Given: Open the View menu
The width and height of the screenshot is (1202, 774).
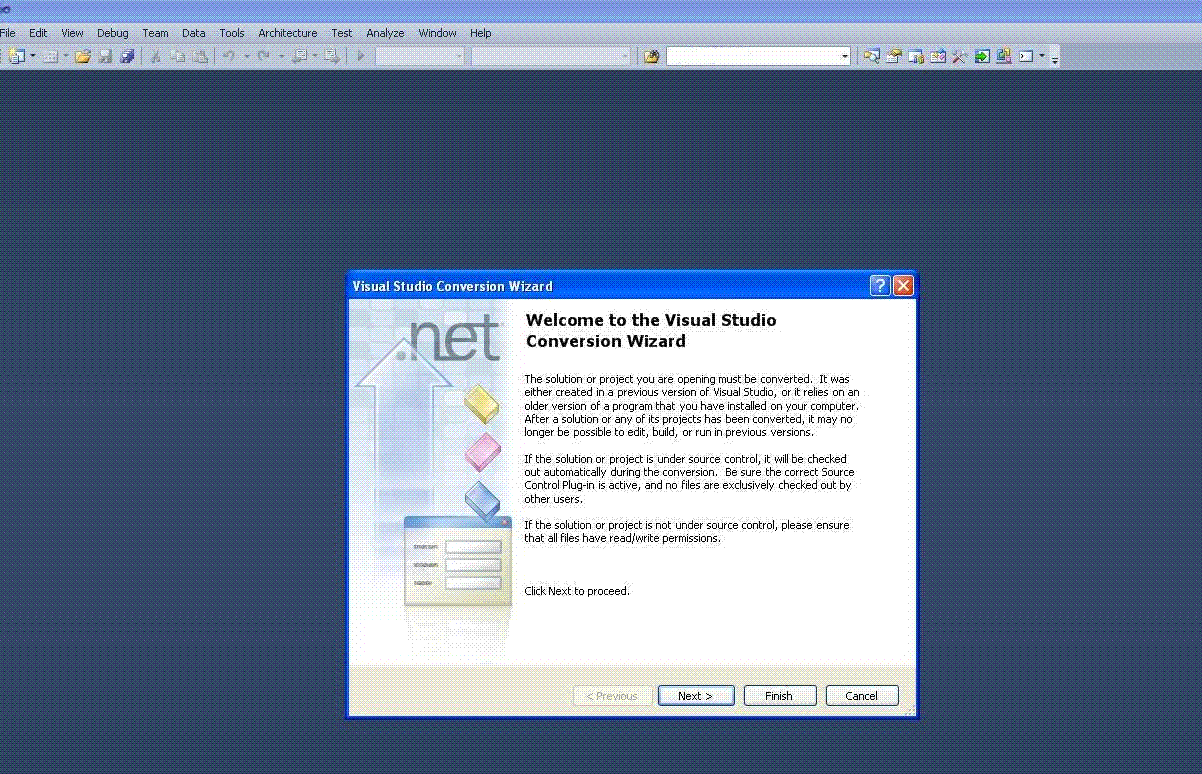Looking at the screenshot, I should 72,33.
